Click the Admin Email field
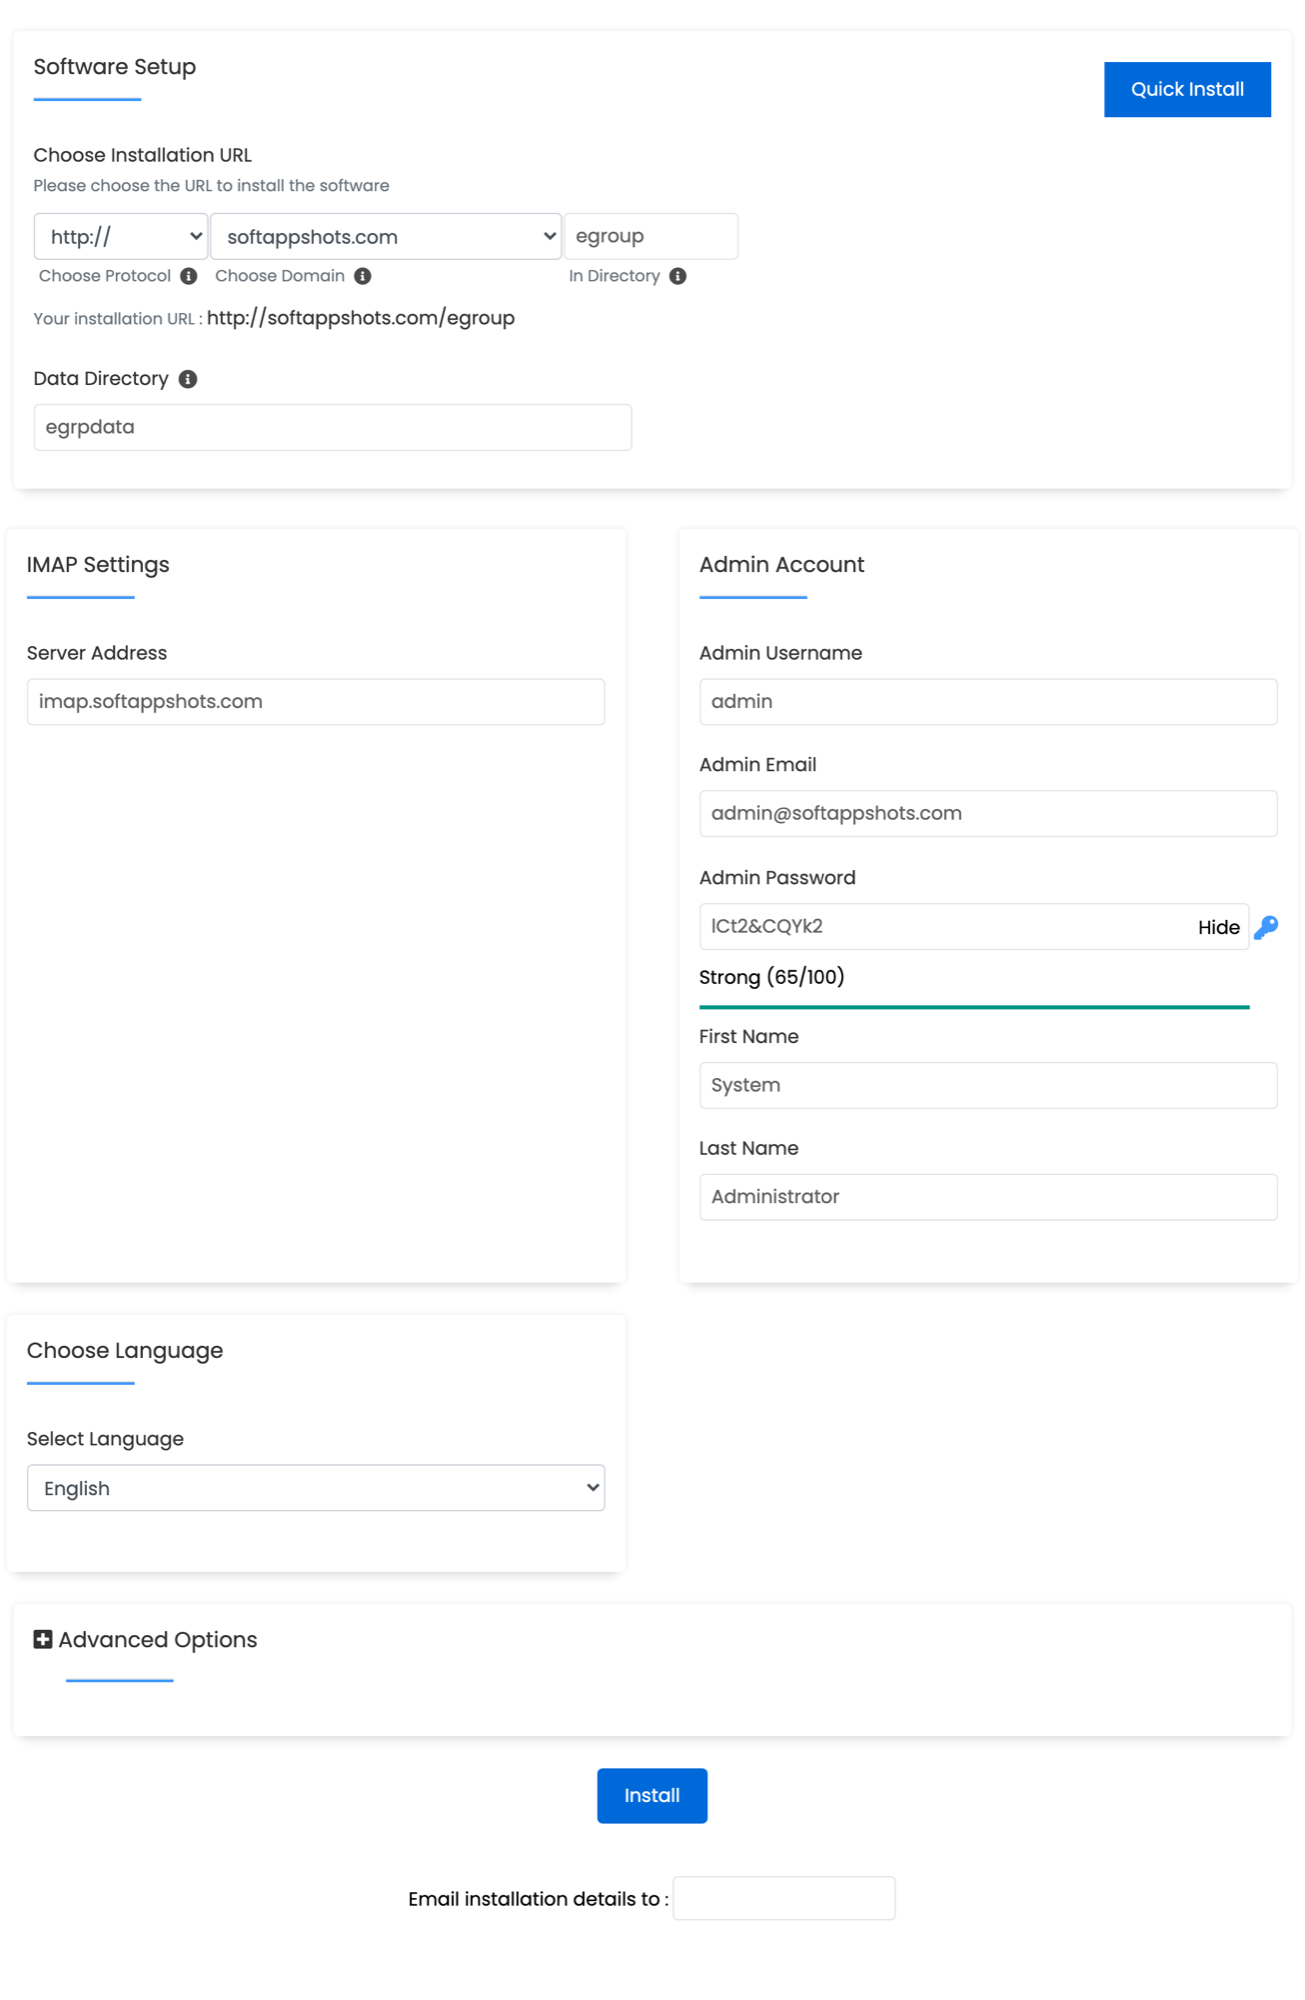The width and height of the screenshot is (1305, 2000). point(988,813)
